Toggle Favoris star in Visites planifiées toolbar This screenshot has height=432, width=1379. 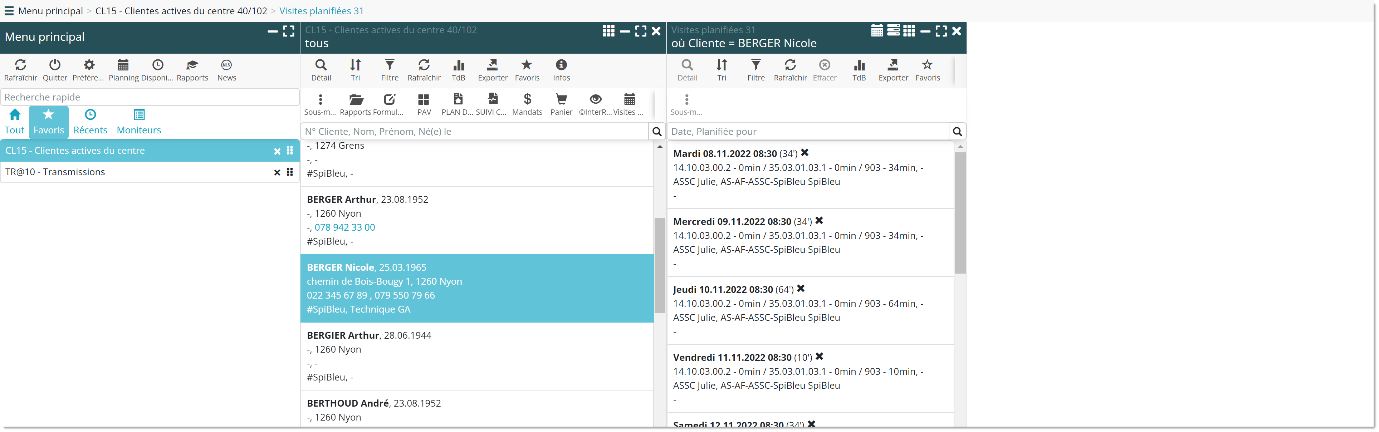tap(927, 68)
